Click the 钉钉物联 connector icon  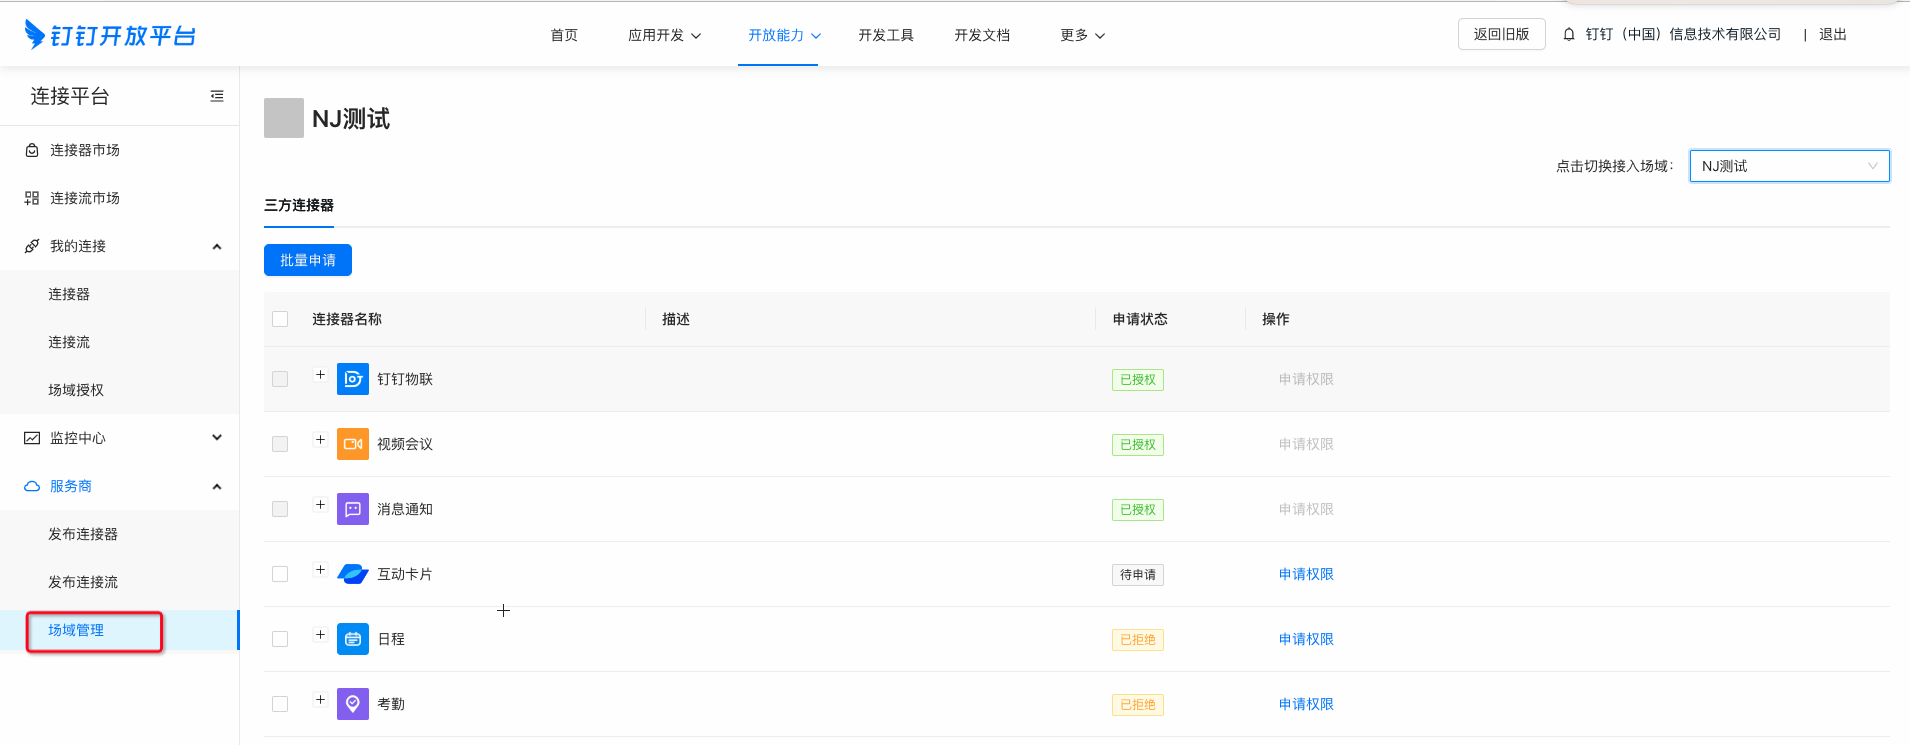point(353,379)
